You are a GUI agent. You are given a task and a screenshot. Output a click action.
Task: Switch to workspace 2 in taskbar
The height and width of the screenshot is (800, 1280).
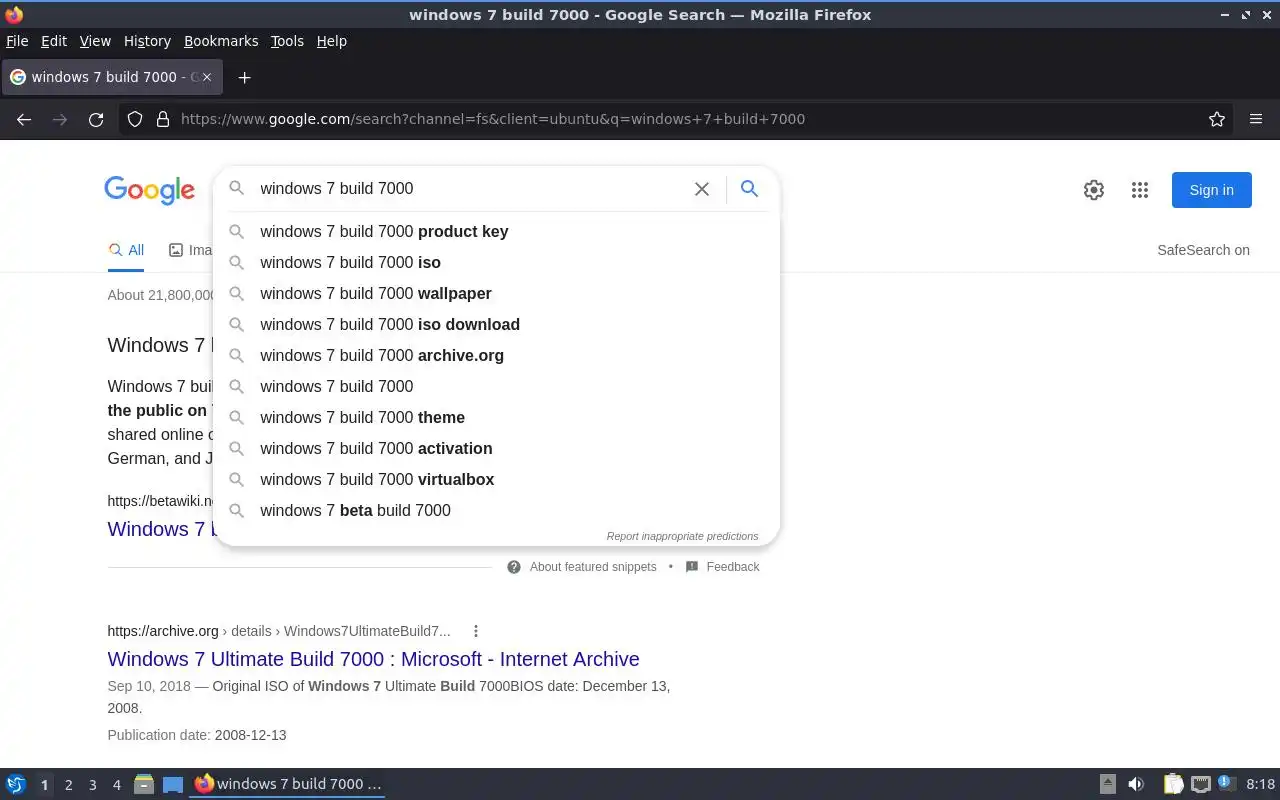[x=68, y=785]
